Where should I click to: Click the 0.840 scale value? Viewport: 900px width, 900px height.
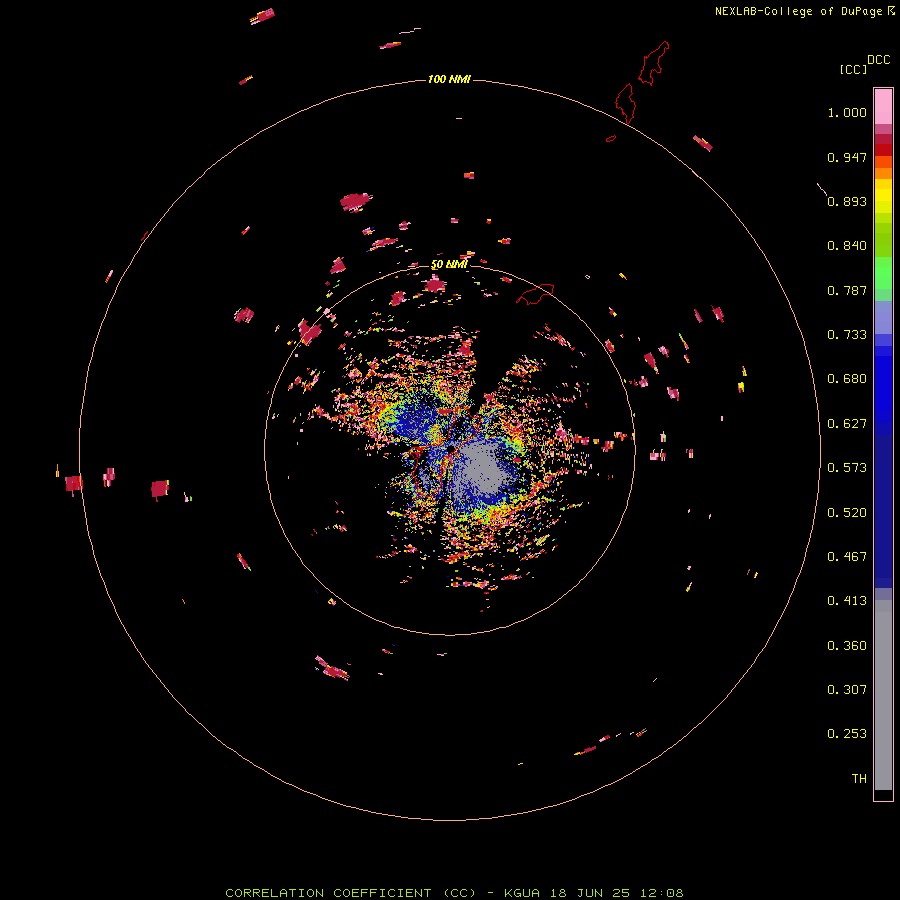point(847,246)
